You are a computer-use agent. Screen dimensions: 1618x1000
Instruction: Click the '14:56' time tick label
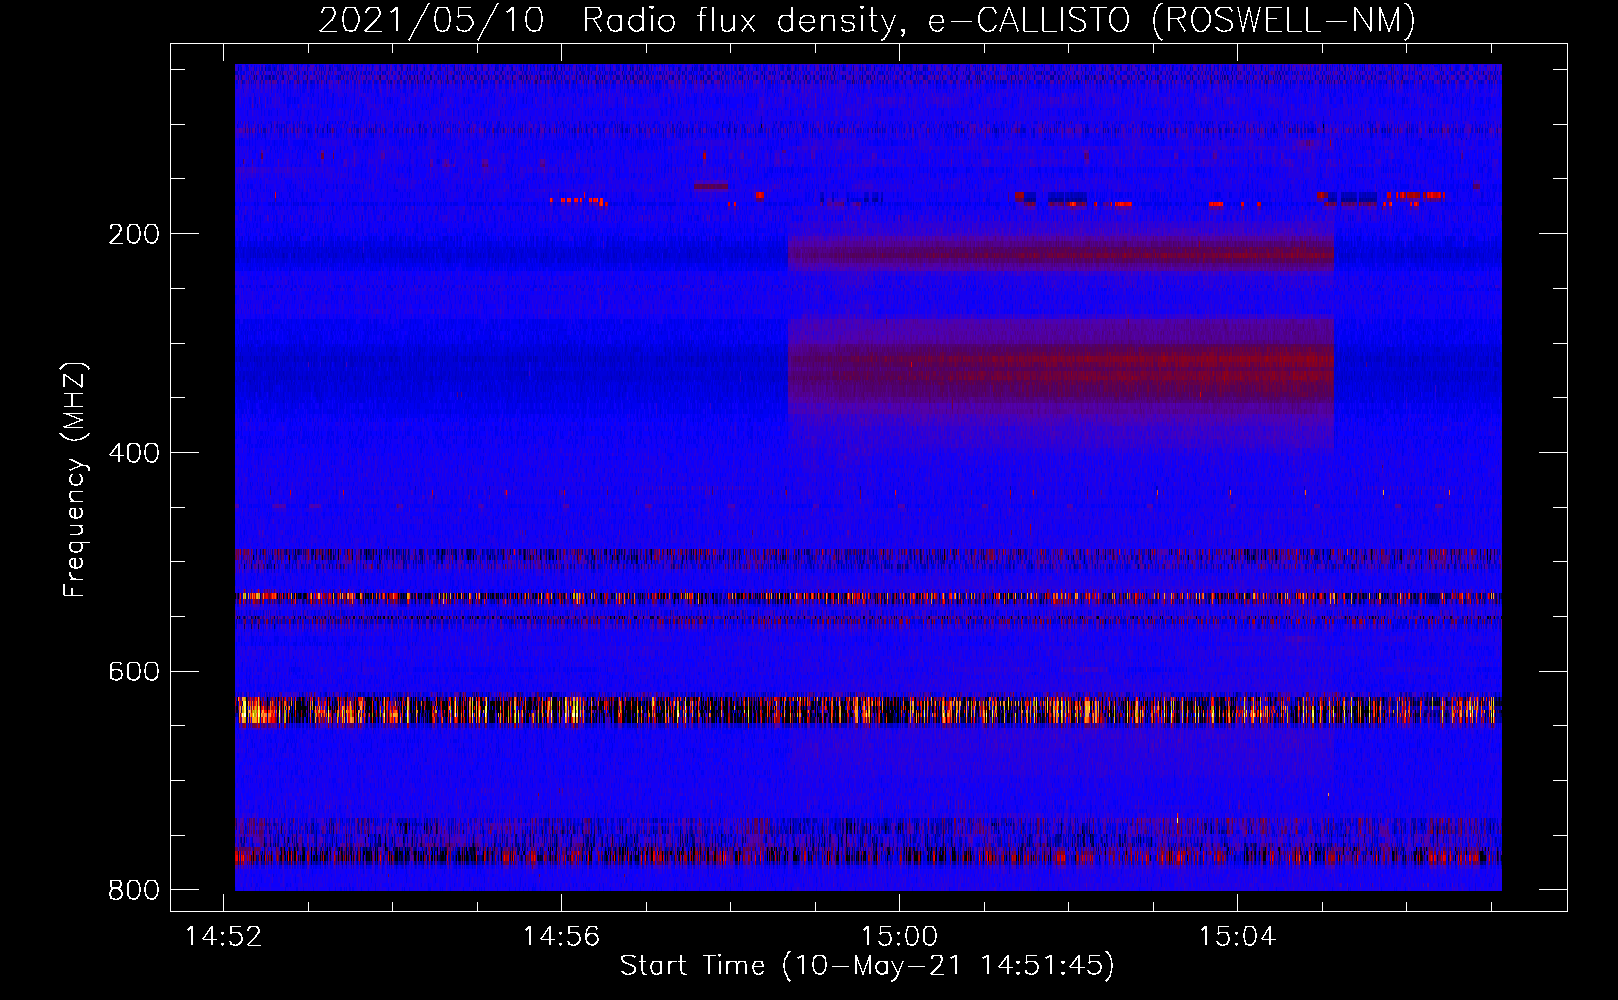click(561, 937)
